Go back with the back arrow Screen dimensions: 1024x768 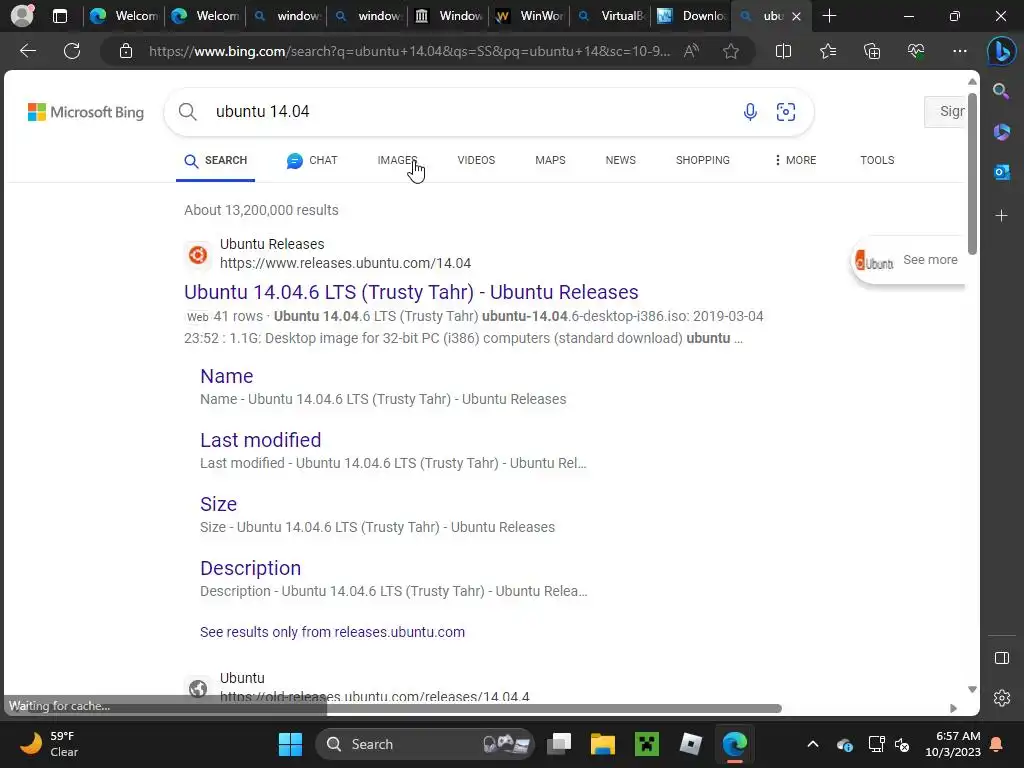27,51
